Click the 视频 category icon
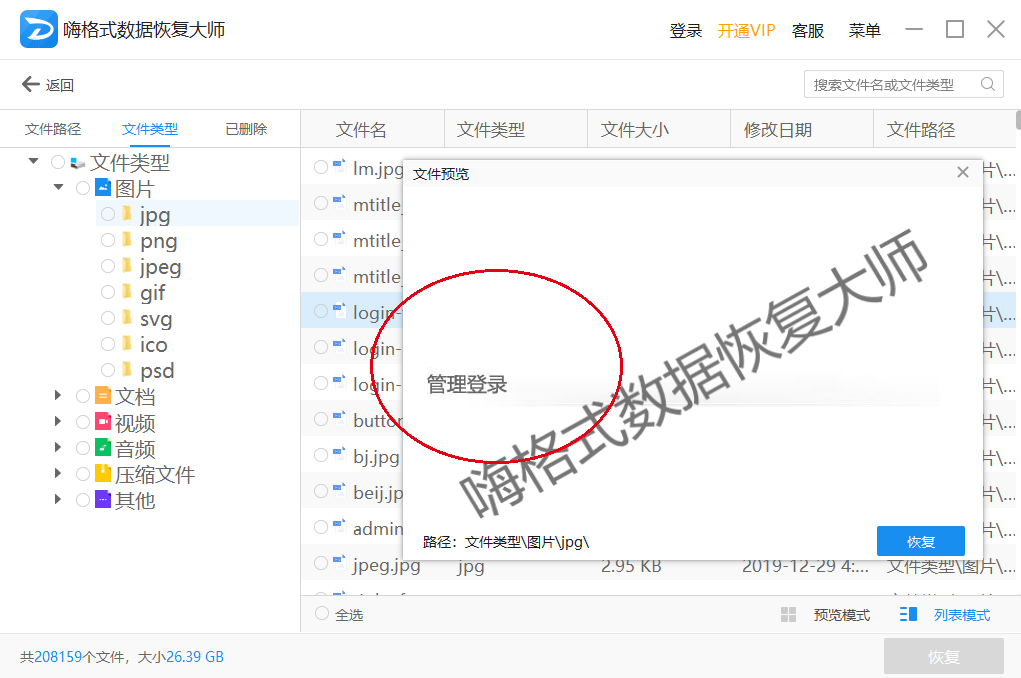The image size is (1021, 678). [x=103, y=421]
